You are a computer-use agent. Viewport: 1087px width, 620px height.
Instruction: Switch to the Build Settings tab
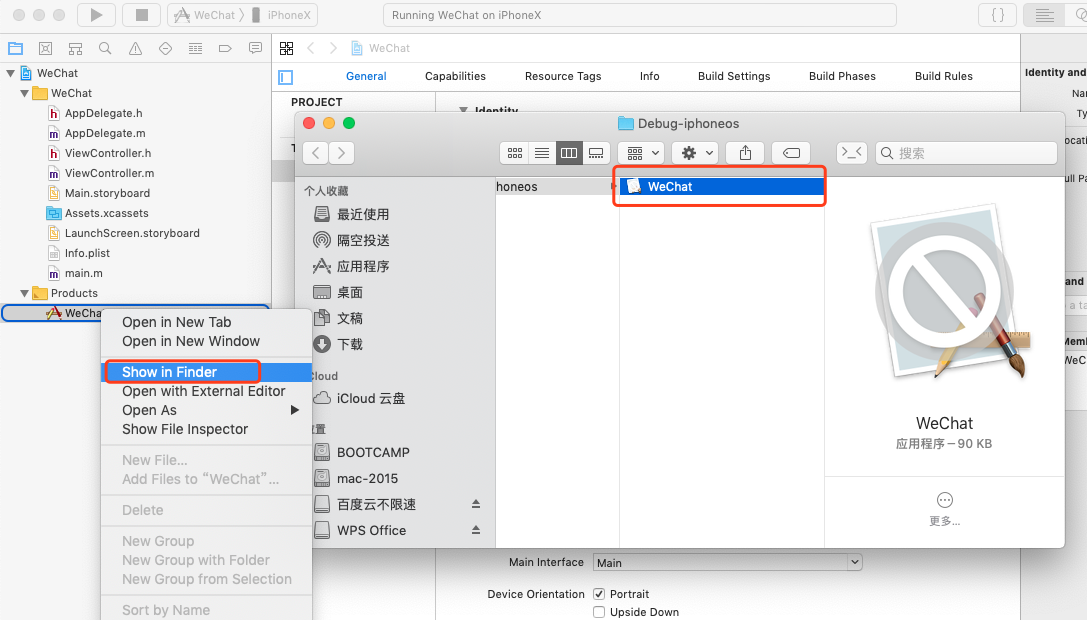[734, 76]
